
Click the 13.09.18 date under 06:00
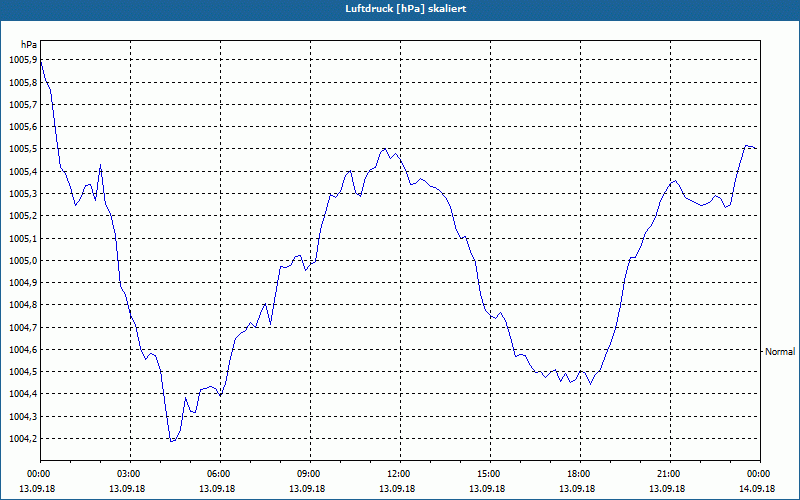pos(217,489)
